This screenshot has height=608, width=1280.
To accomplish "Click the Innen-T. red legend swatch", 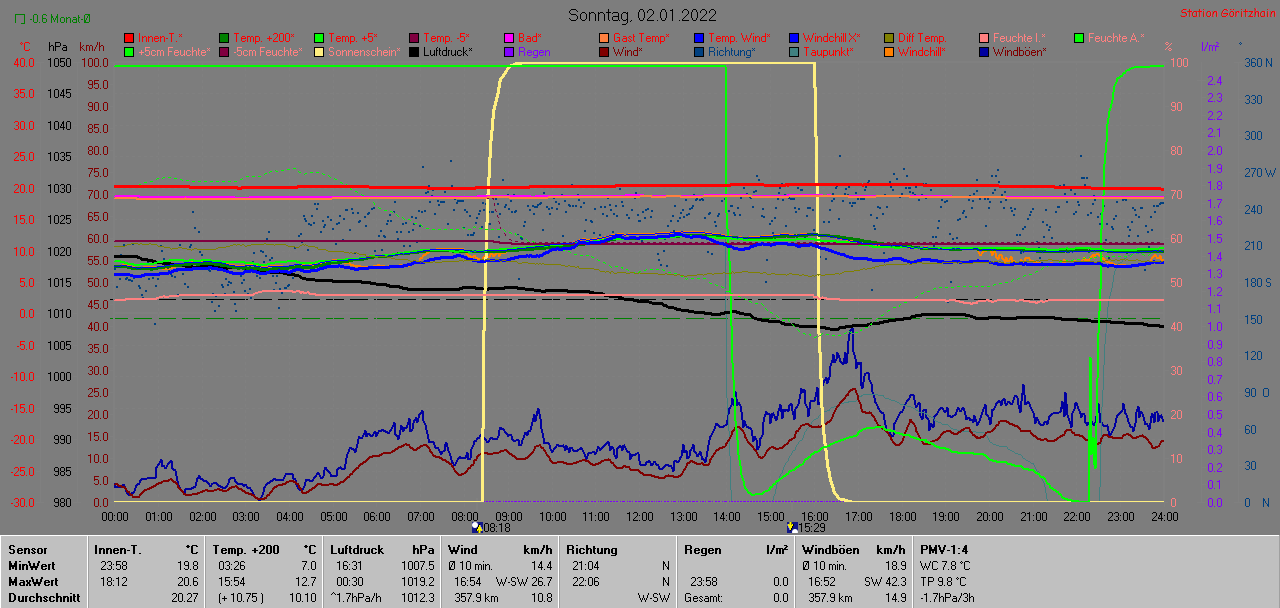I will (129, 37).
